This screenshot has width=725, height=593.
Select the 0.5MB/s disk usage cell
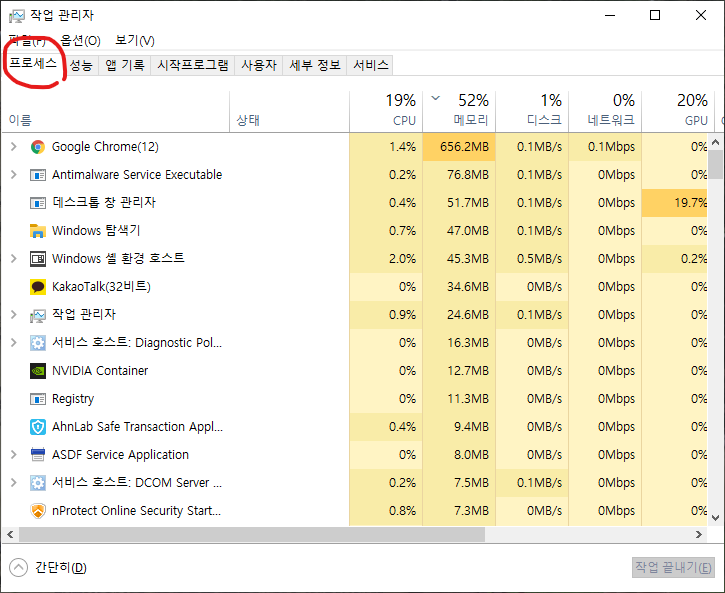[532, 259]
